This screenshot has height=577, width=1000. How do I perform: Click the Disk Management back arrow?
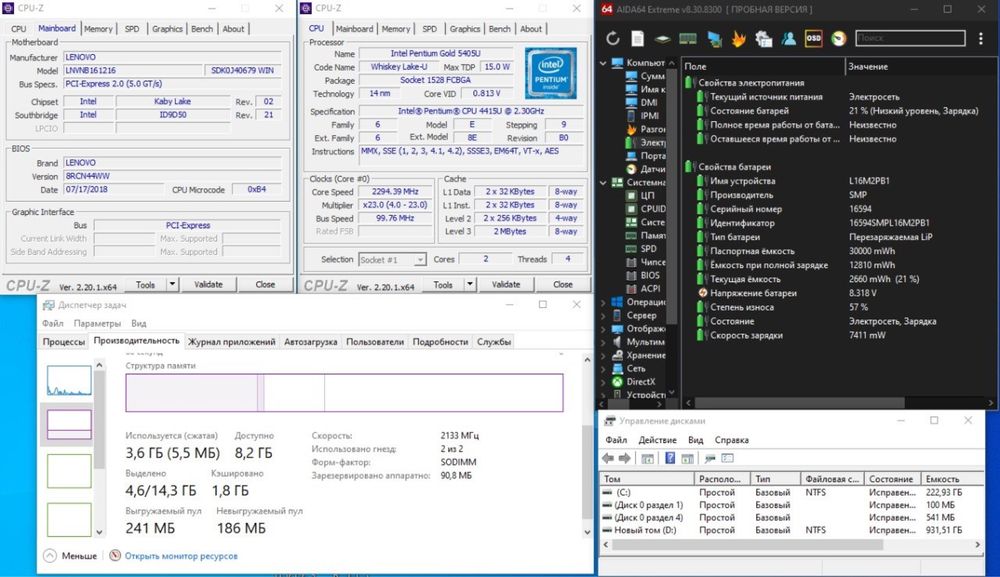[x=608, y=458]
